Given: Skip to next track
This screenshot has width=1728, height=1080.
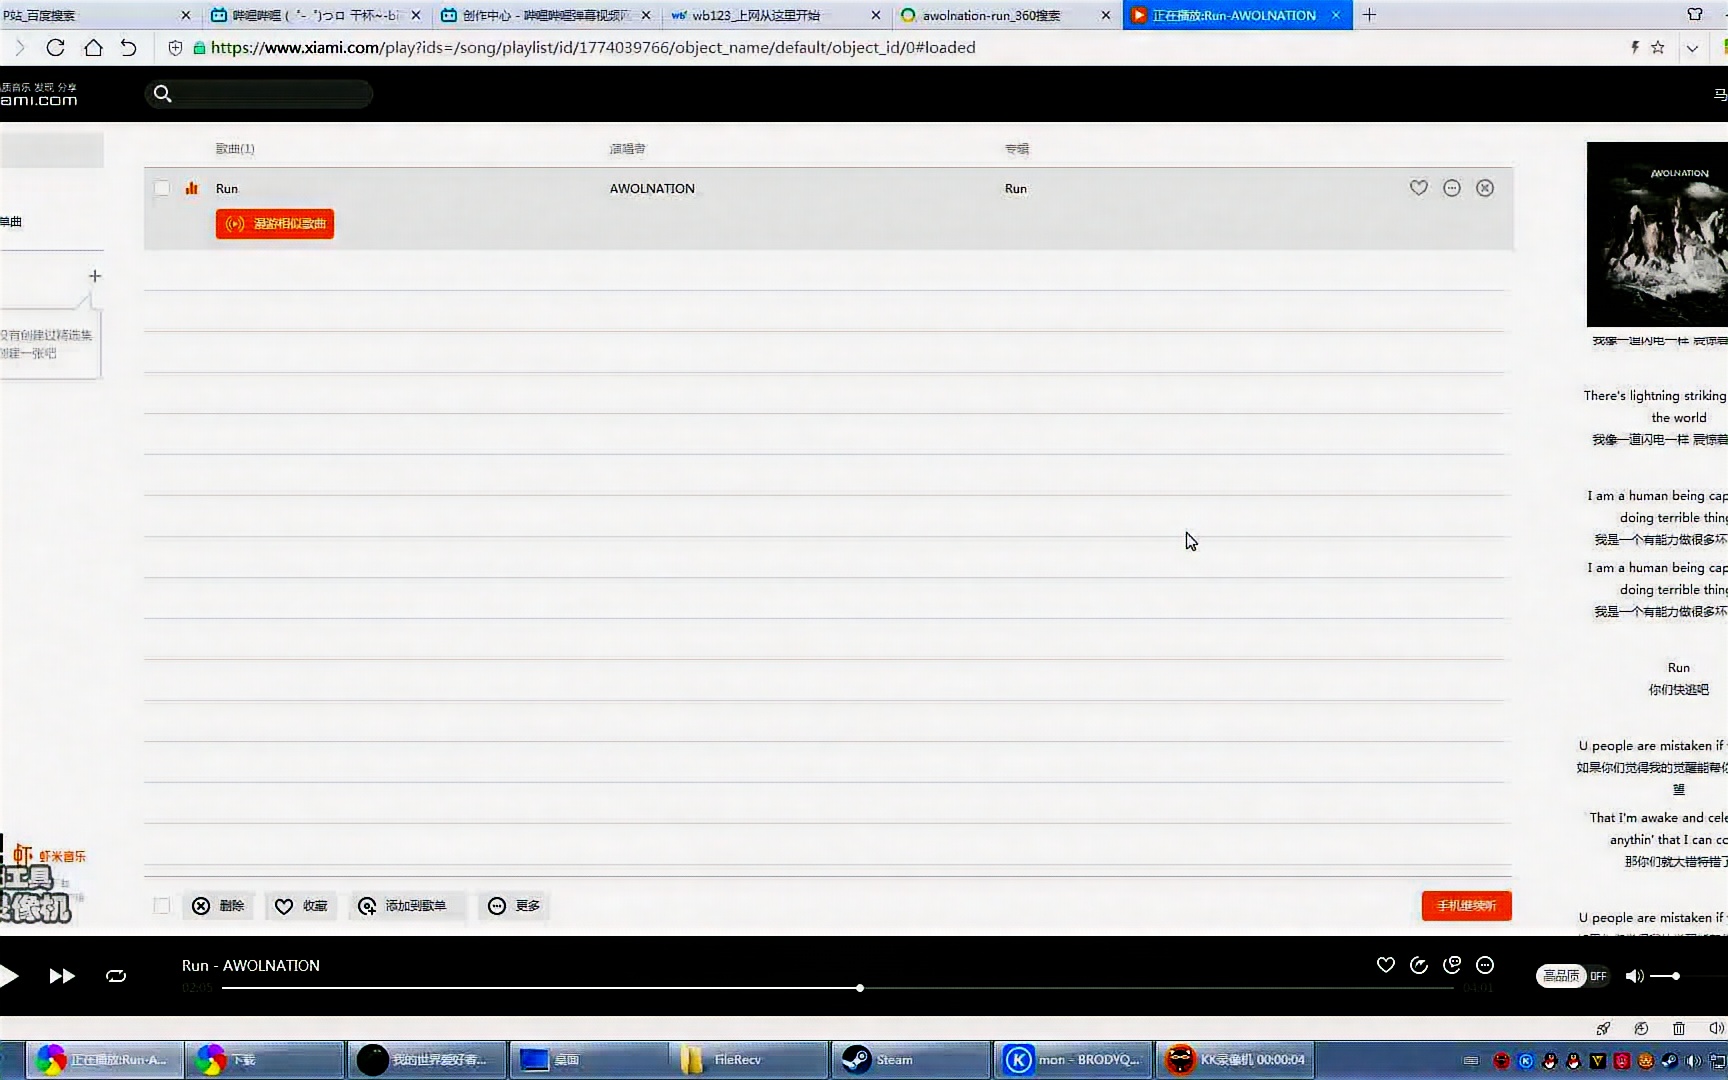Looking at the screenshot, I should pos(62,976).
